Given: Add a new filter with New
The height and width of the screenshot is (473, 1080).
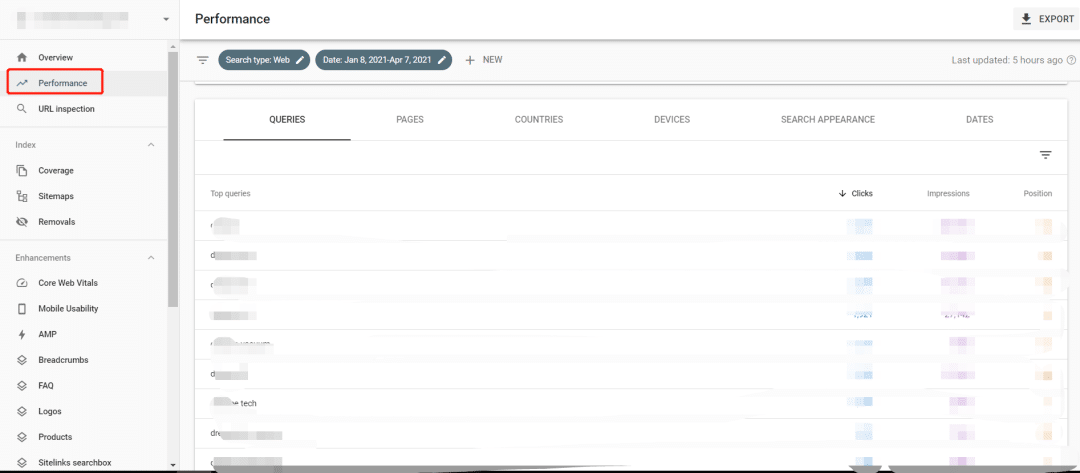Looking at the screenshot, I should 483,60.
